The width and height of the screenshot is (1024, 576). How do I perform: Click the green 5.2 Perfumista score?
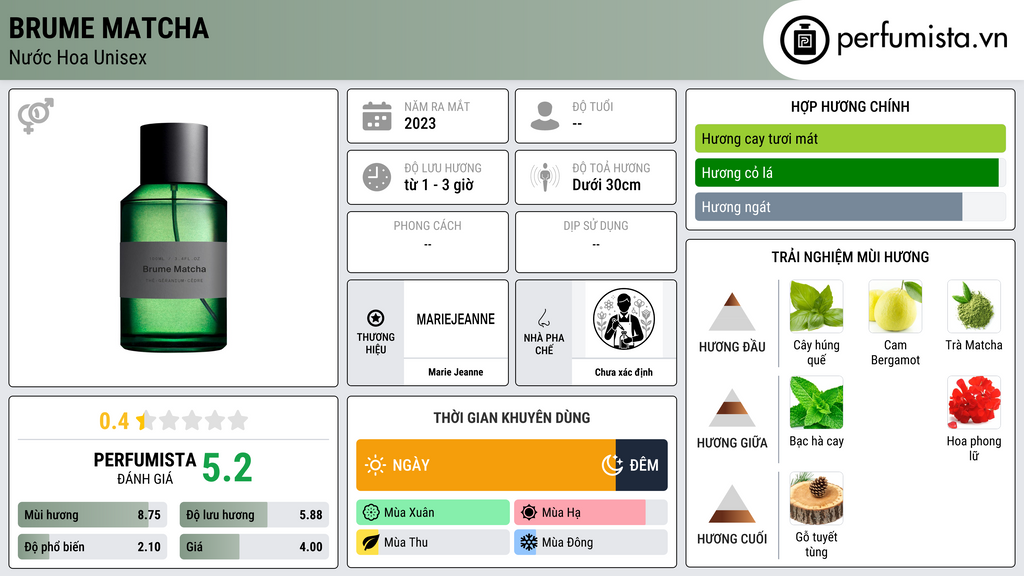[227, 468]
